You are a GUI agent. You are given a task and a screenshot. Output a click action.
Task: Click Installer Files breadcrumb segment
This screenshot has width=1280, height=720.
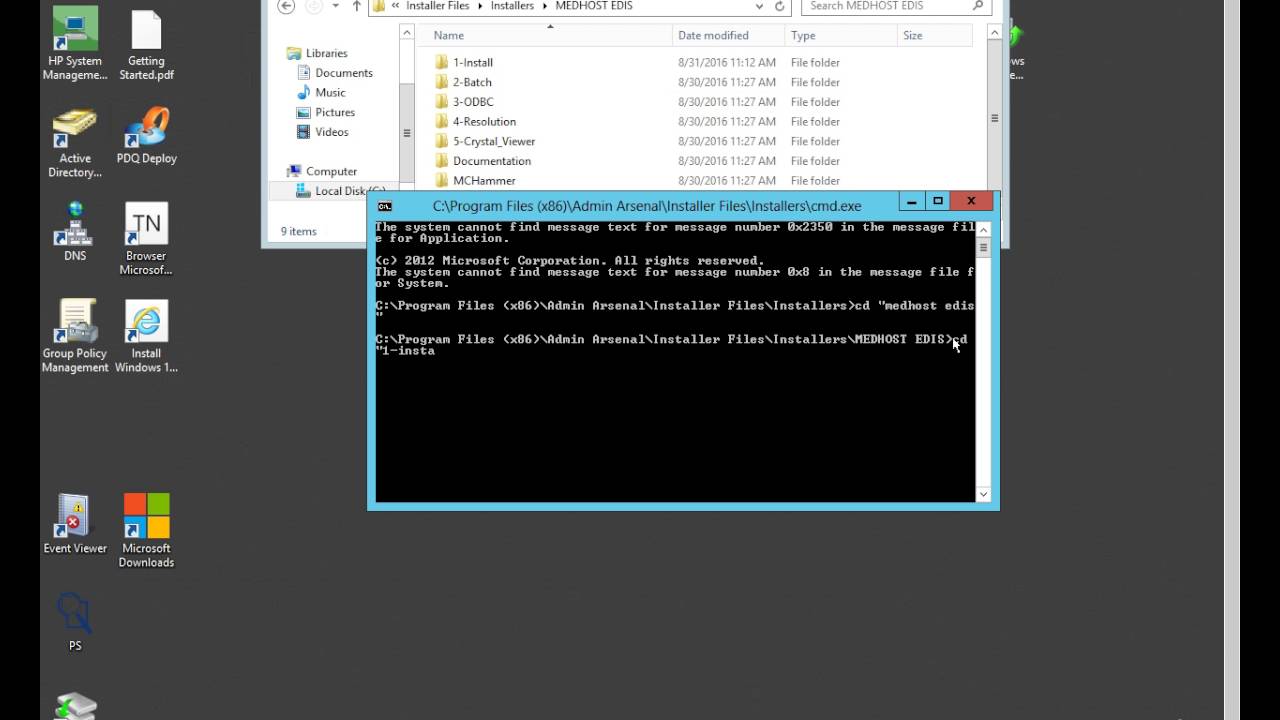point(437,6)
